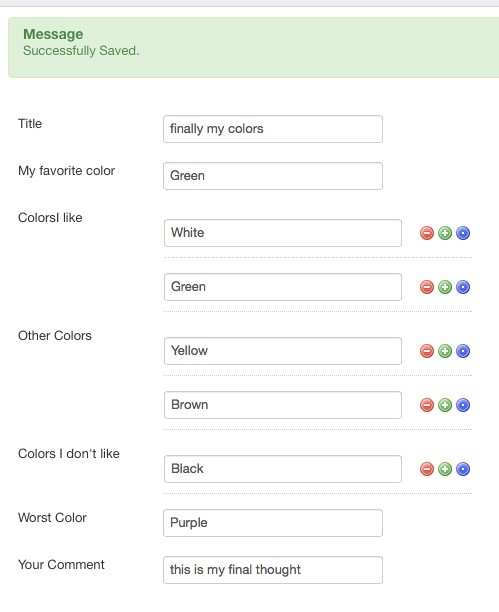Click the blue move icon beside Green row
Image resolution: width=499 pixels, height=612 pixels.
pyautogui.click(x=463, y=287)
